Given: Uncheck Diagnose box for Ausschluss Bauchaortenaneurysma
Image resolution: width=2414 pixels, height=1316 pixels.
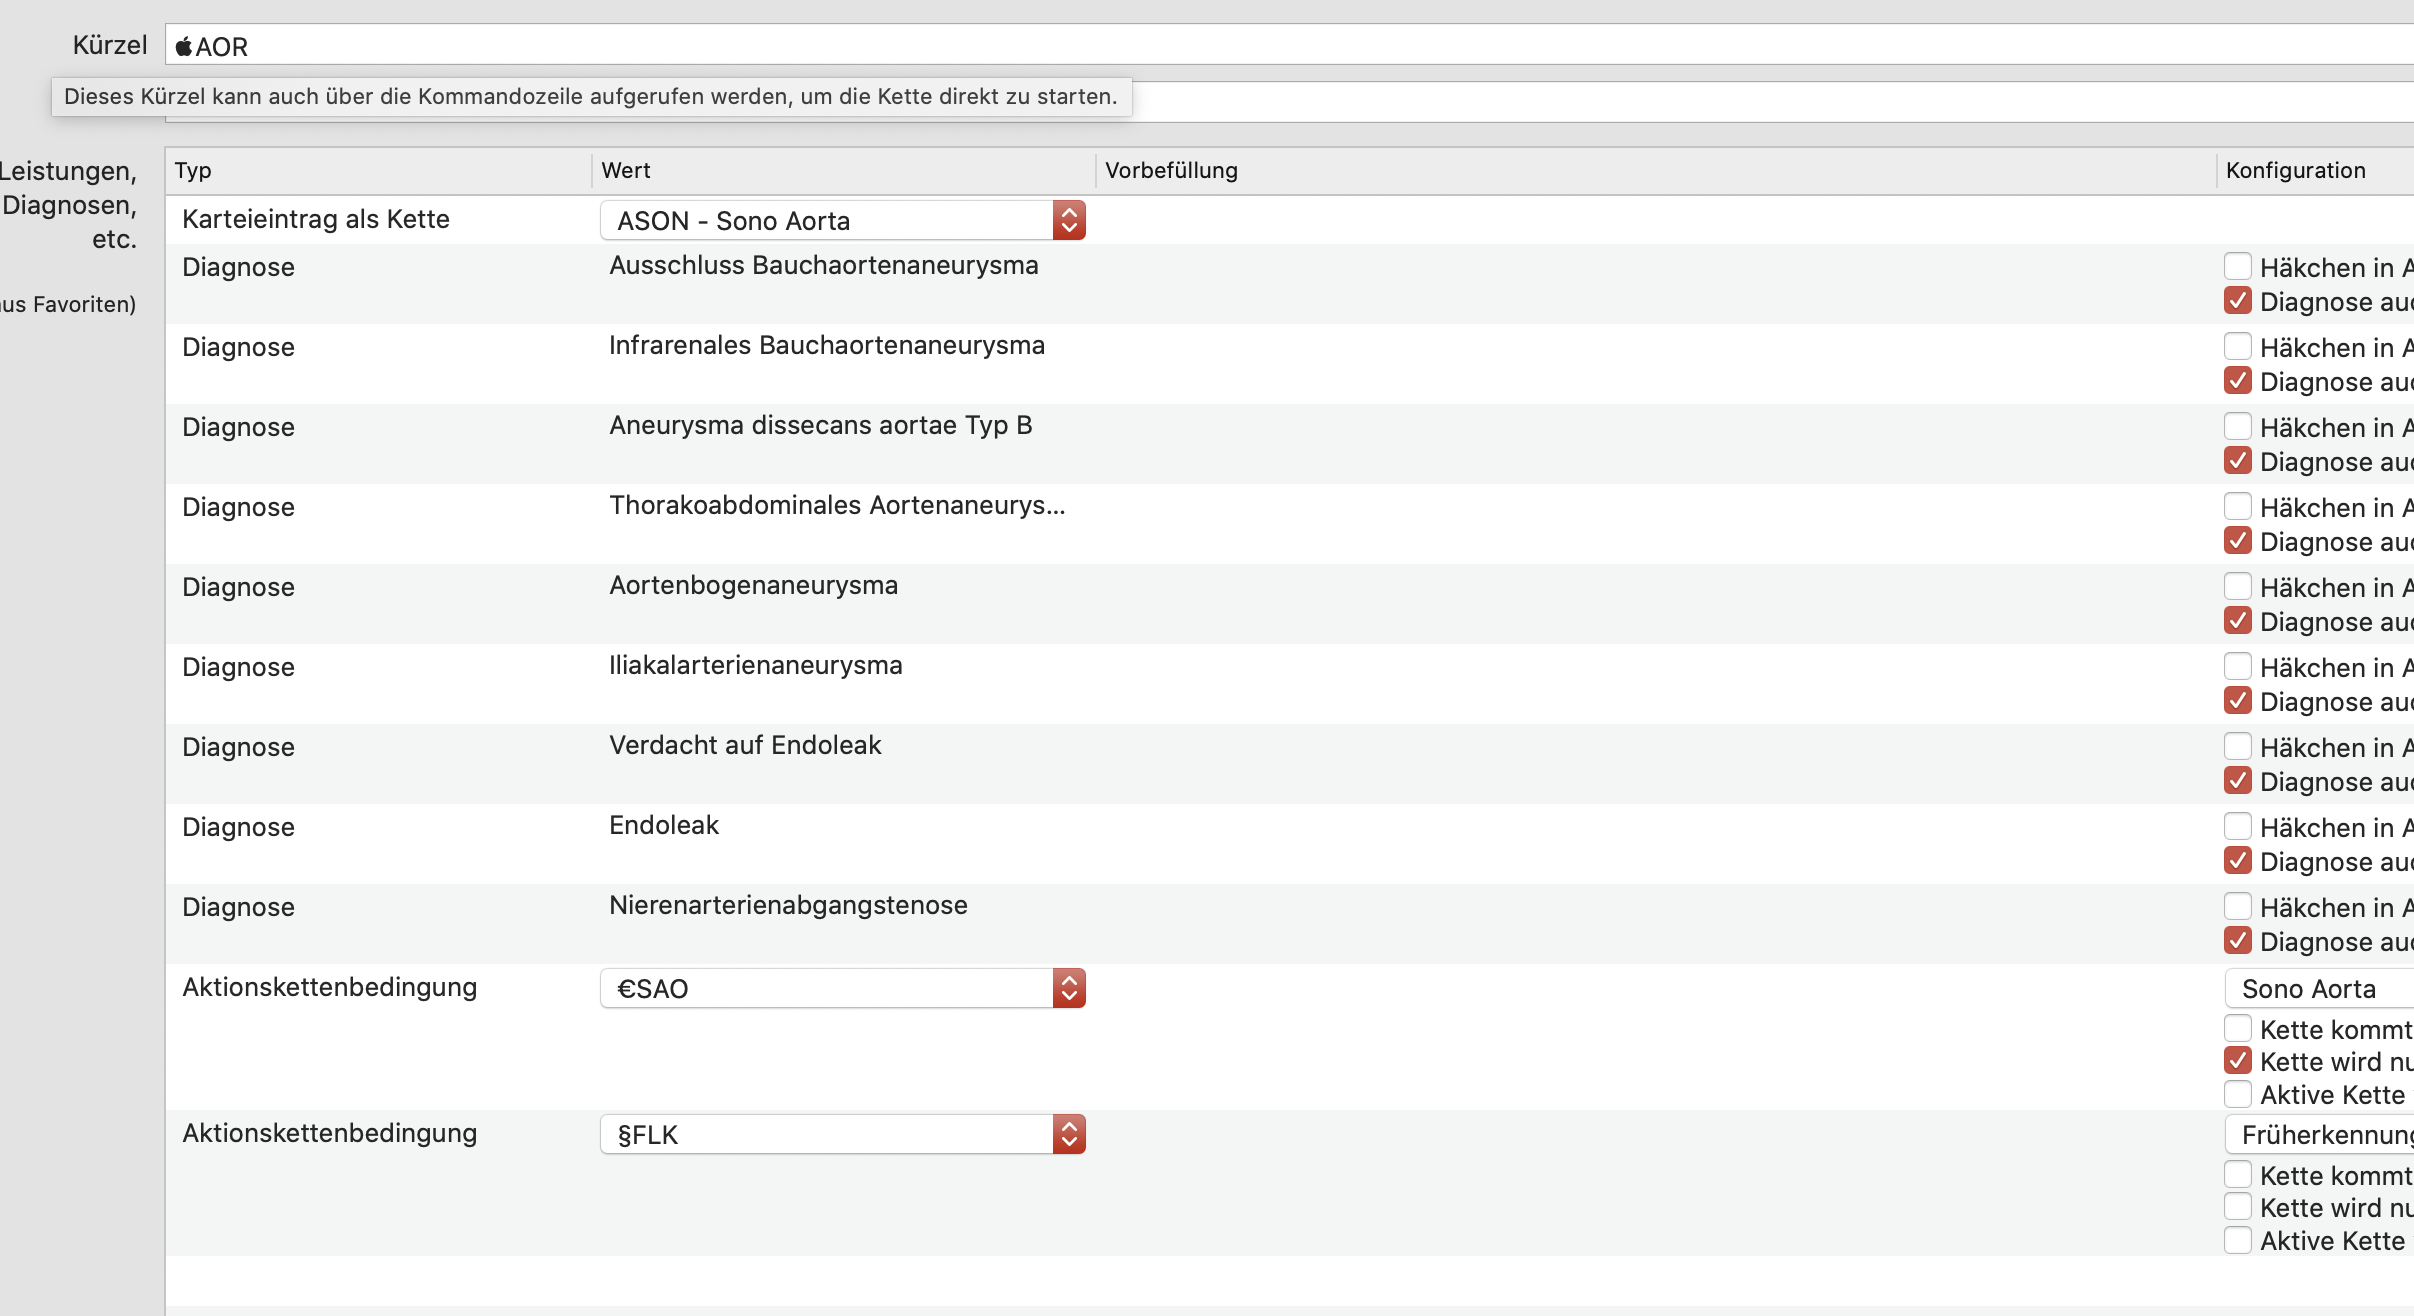Looking at the screenshot, I should [2238, 301].
